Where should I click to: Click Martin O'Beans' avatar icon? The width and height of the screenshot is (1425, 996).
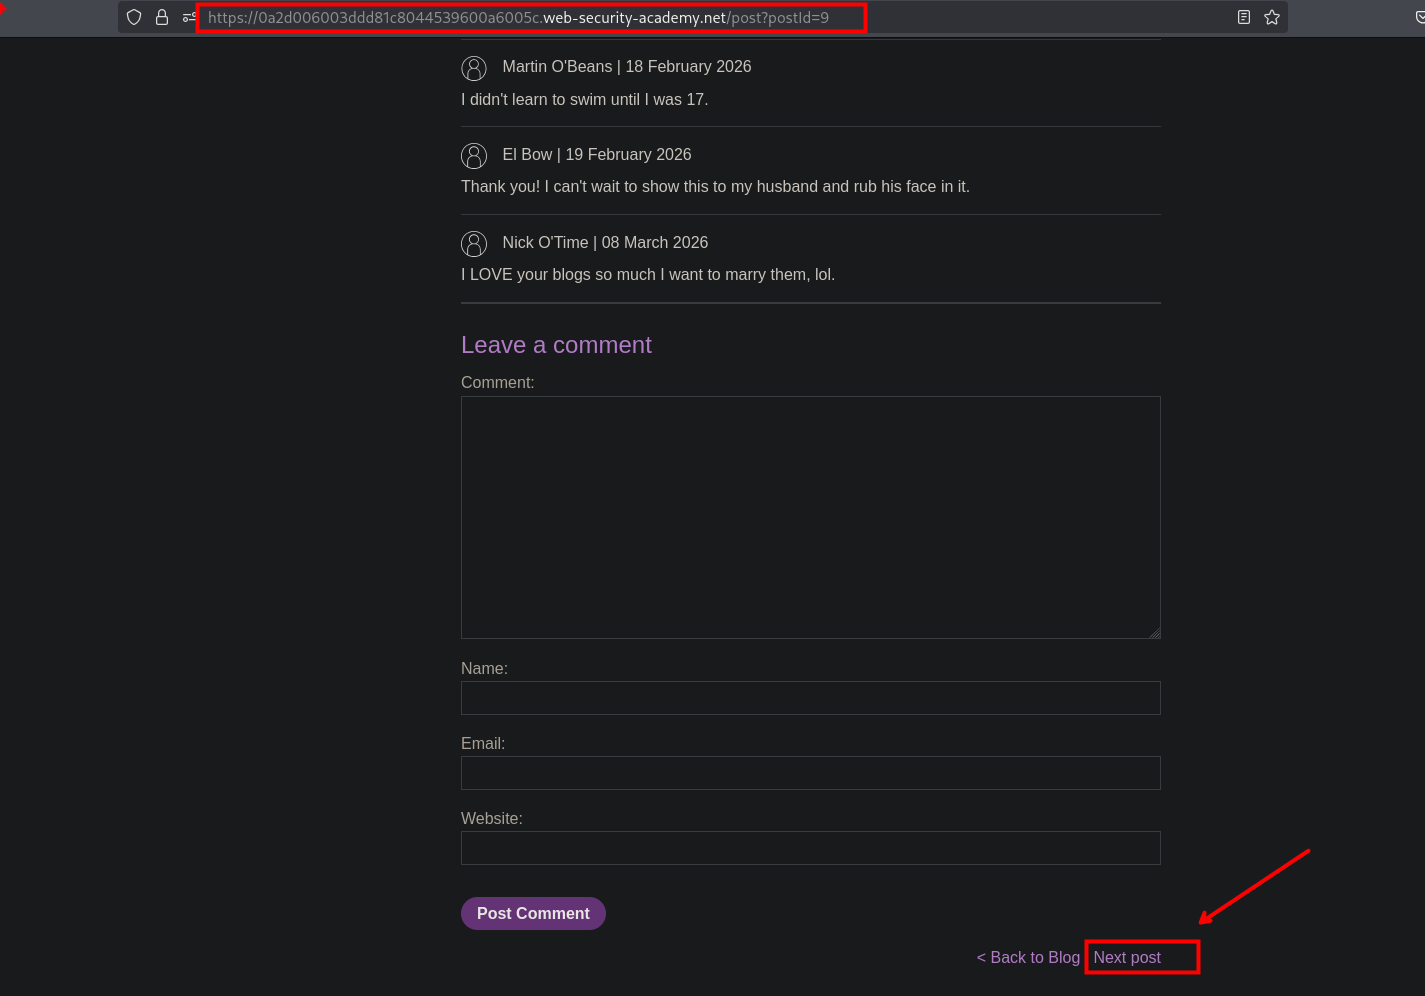(x=474, y=68)
